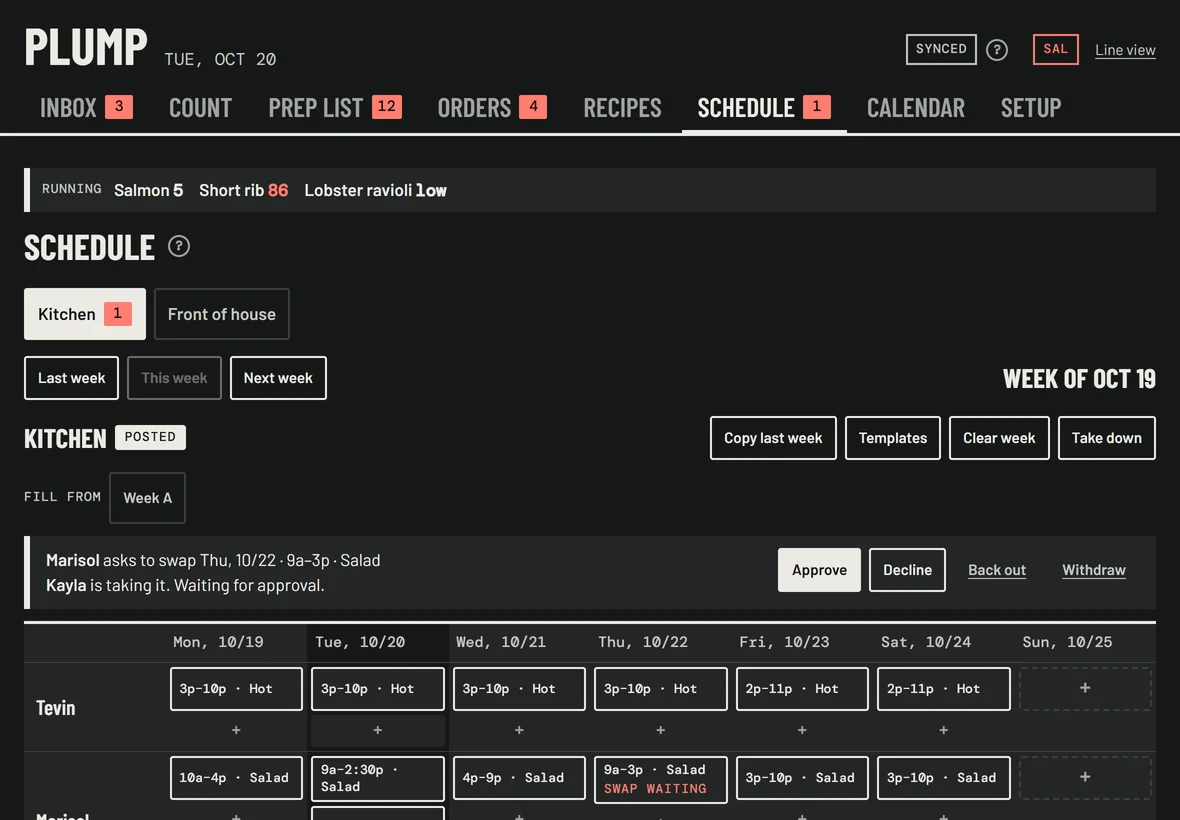The image size is (1180, 820).
Task: Switch to the Recipes tab
Action: (x=622, y=108)
